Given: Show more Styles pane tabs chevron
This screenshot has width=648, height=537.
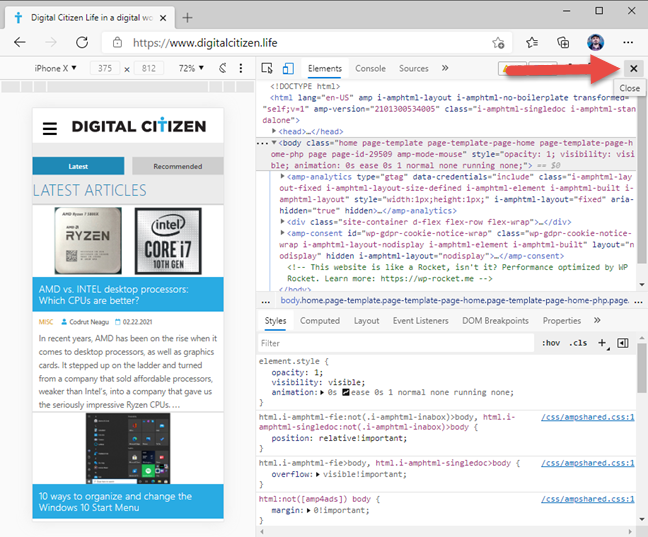Looking at the screenshot, I should 597,320.
